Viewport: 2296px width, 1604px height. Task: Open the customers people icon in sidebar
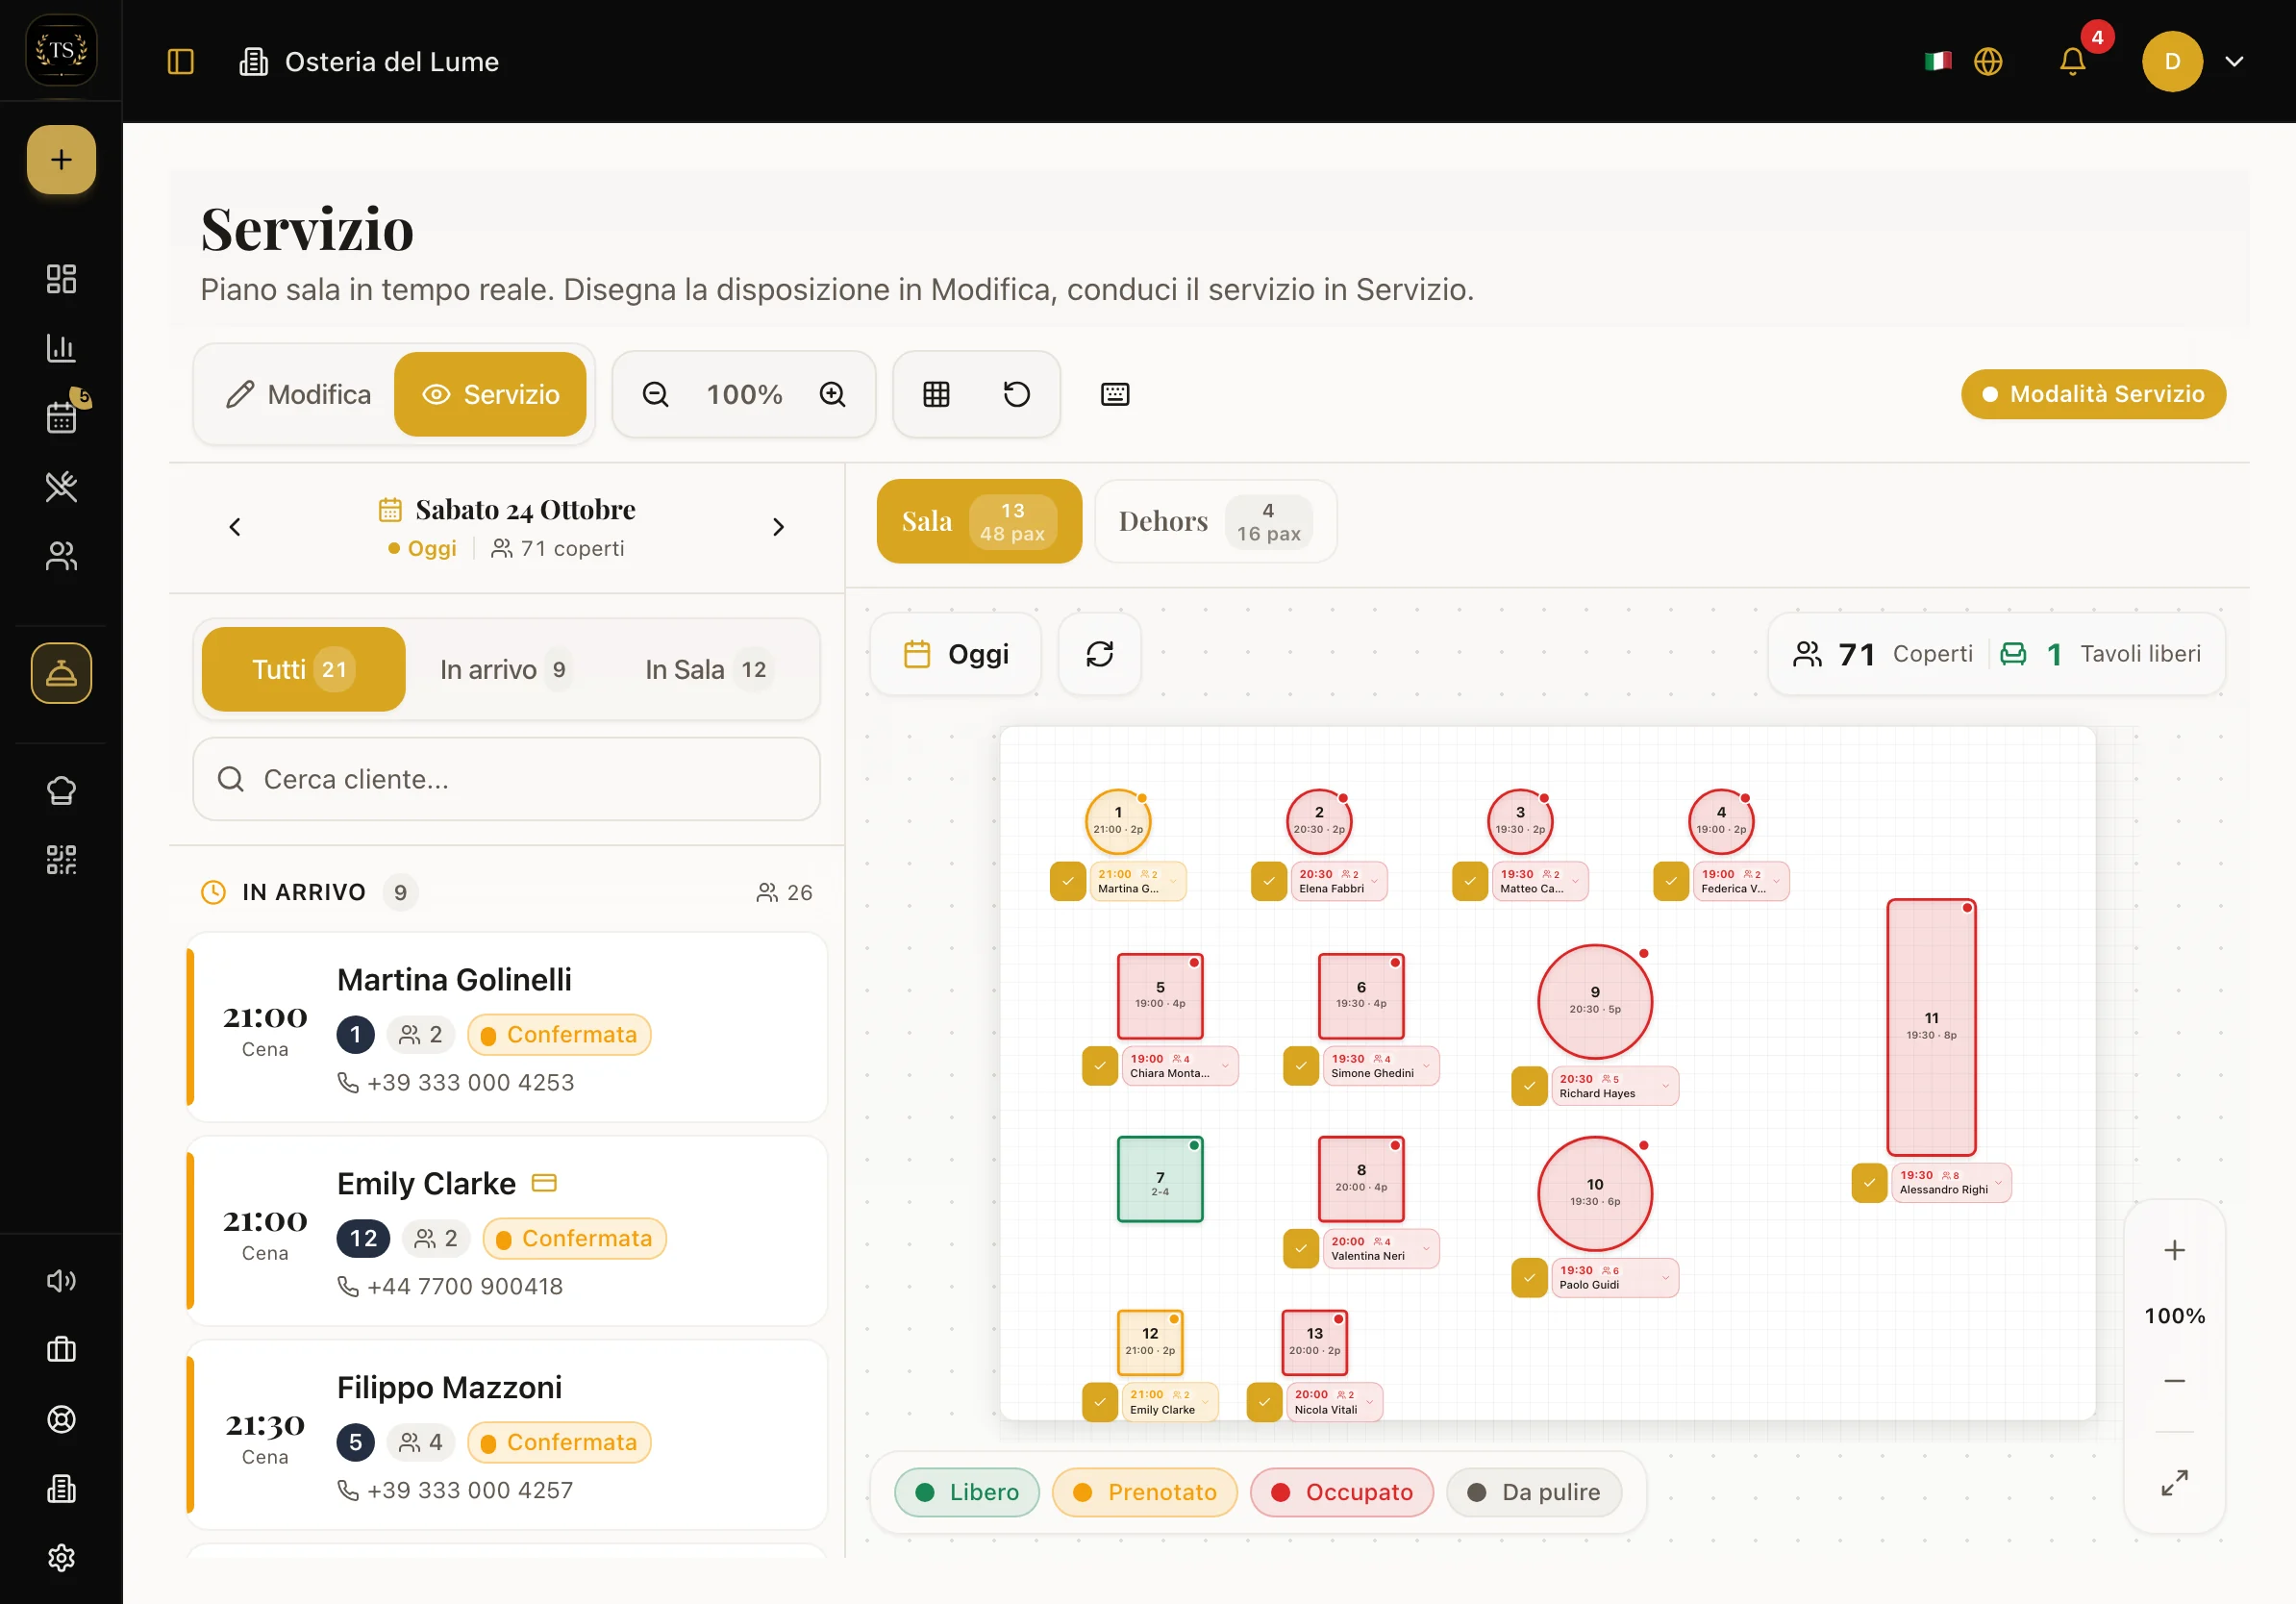coord(61,556)
